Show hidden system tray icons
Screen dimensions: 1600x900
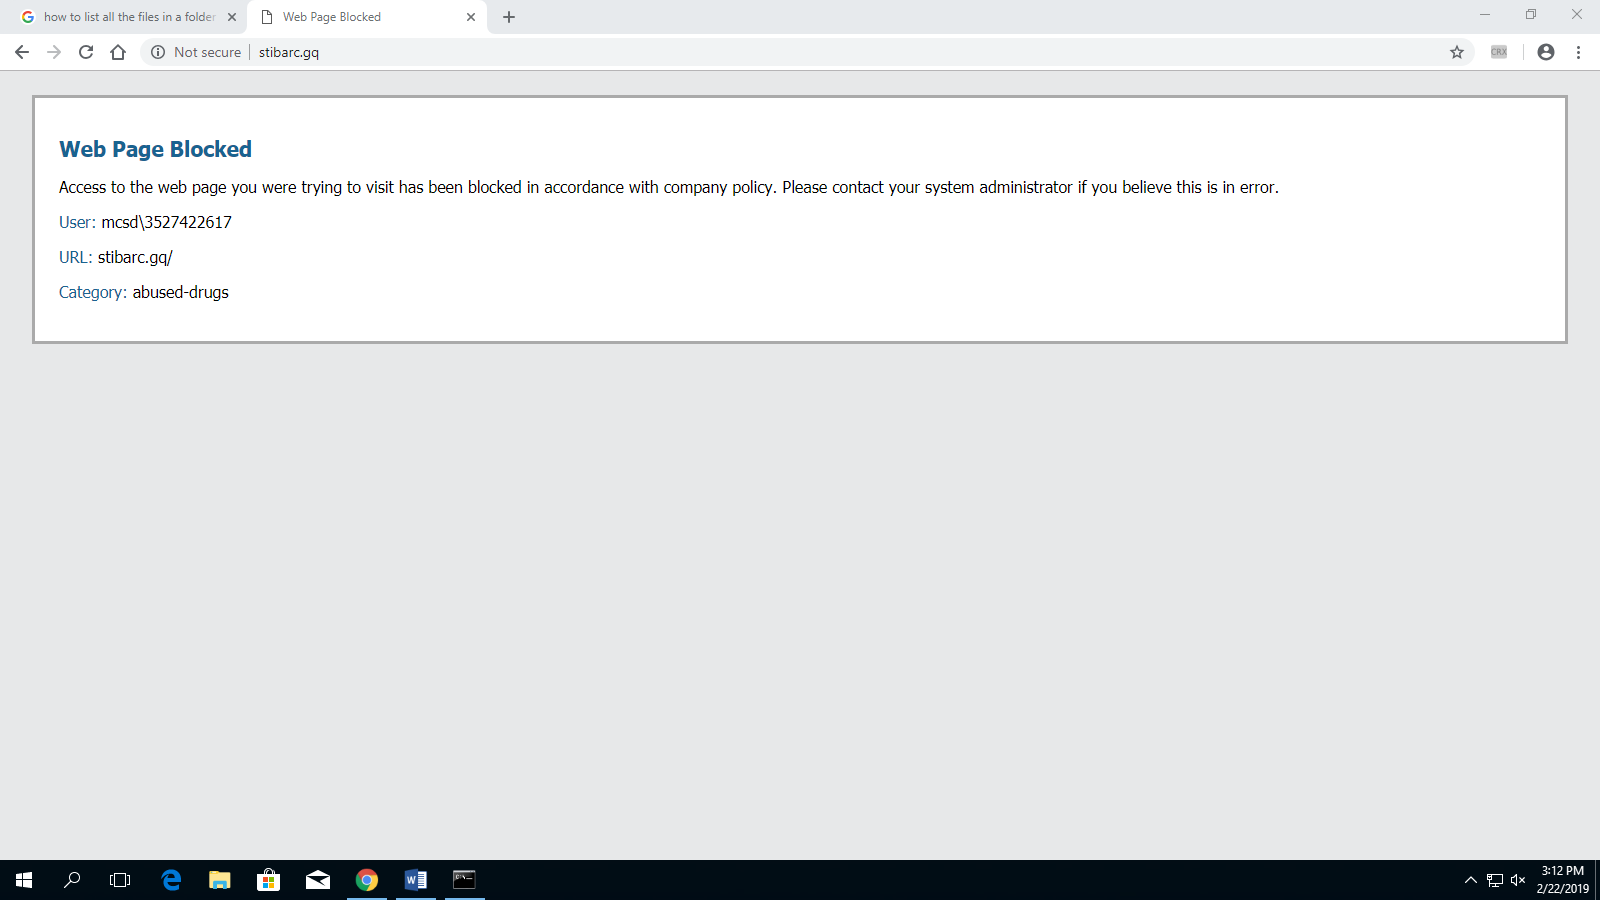coord(1470,880)
